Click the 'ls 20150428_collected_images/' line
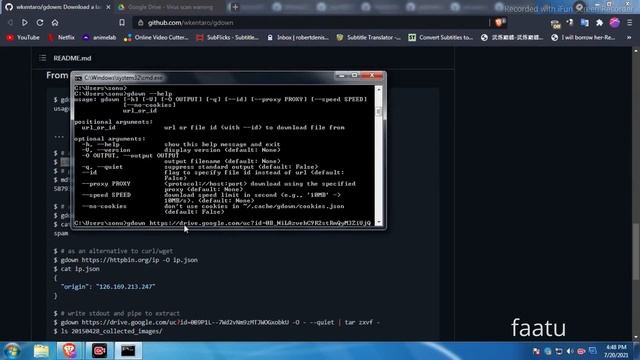Image resolution: width=640 pixels, height=360 pixels. (108, 331)
